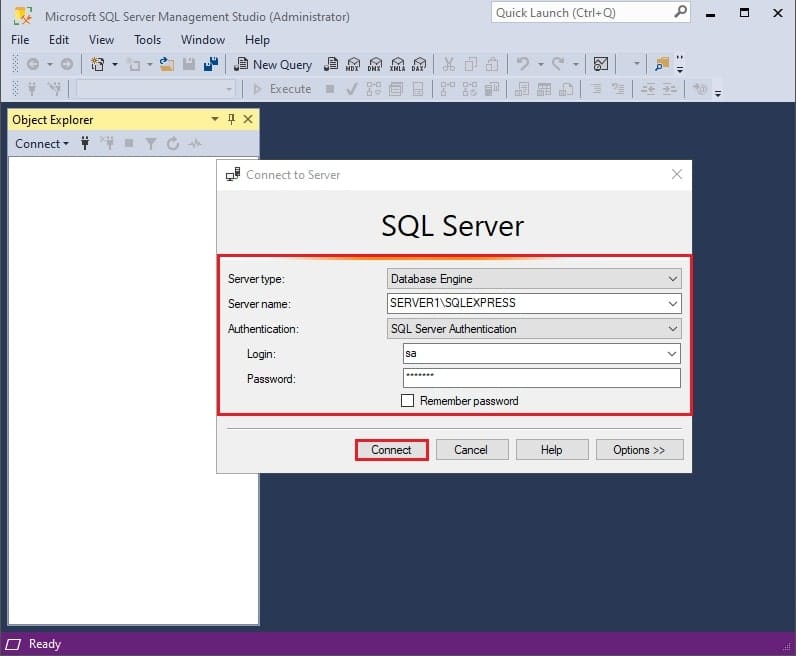
Task: Expand the Server name dropdown arrow
Action: tap(672, 304)
